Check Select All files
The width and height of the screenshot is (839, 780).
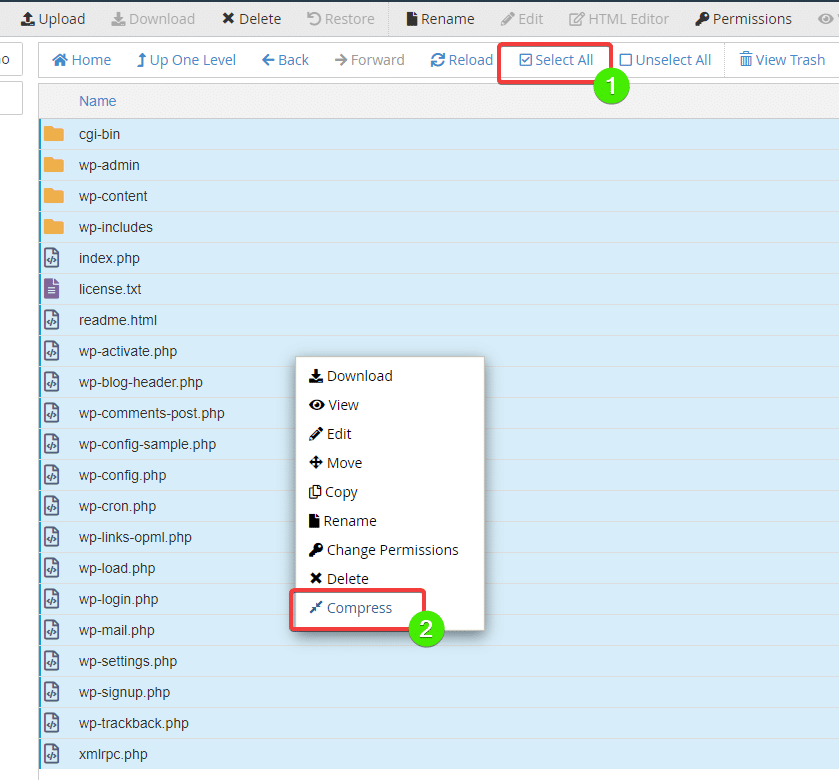point(556,60)
